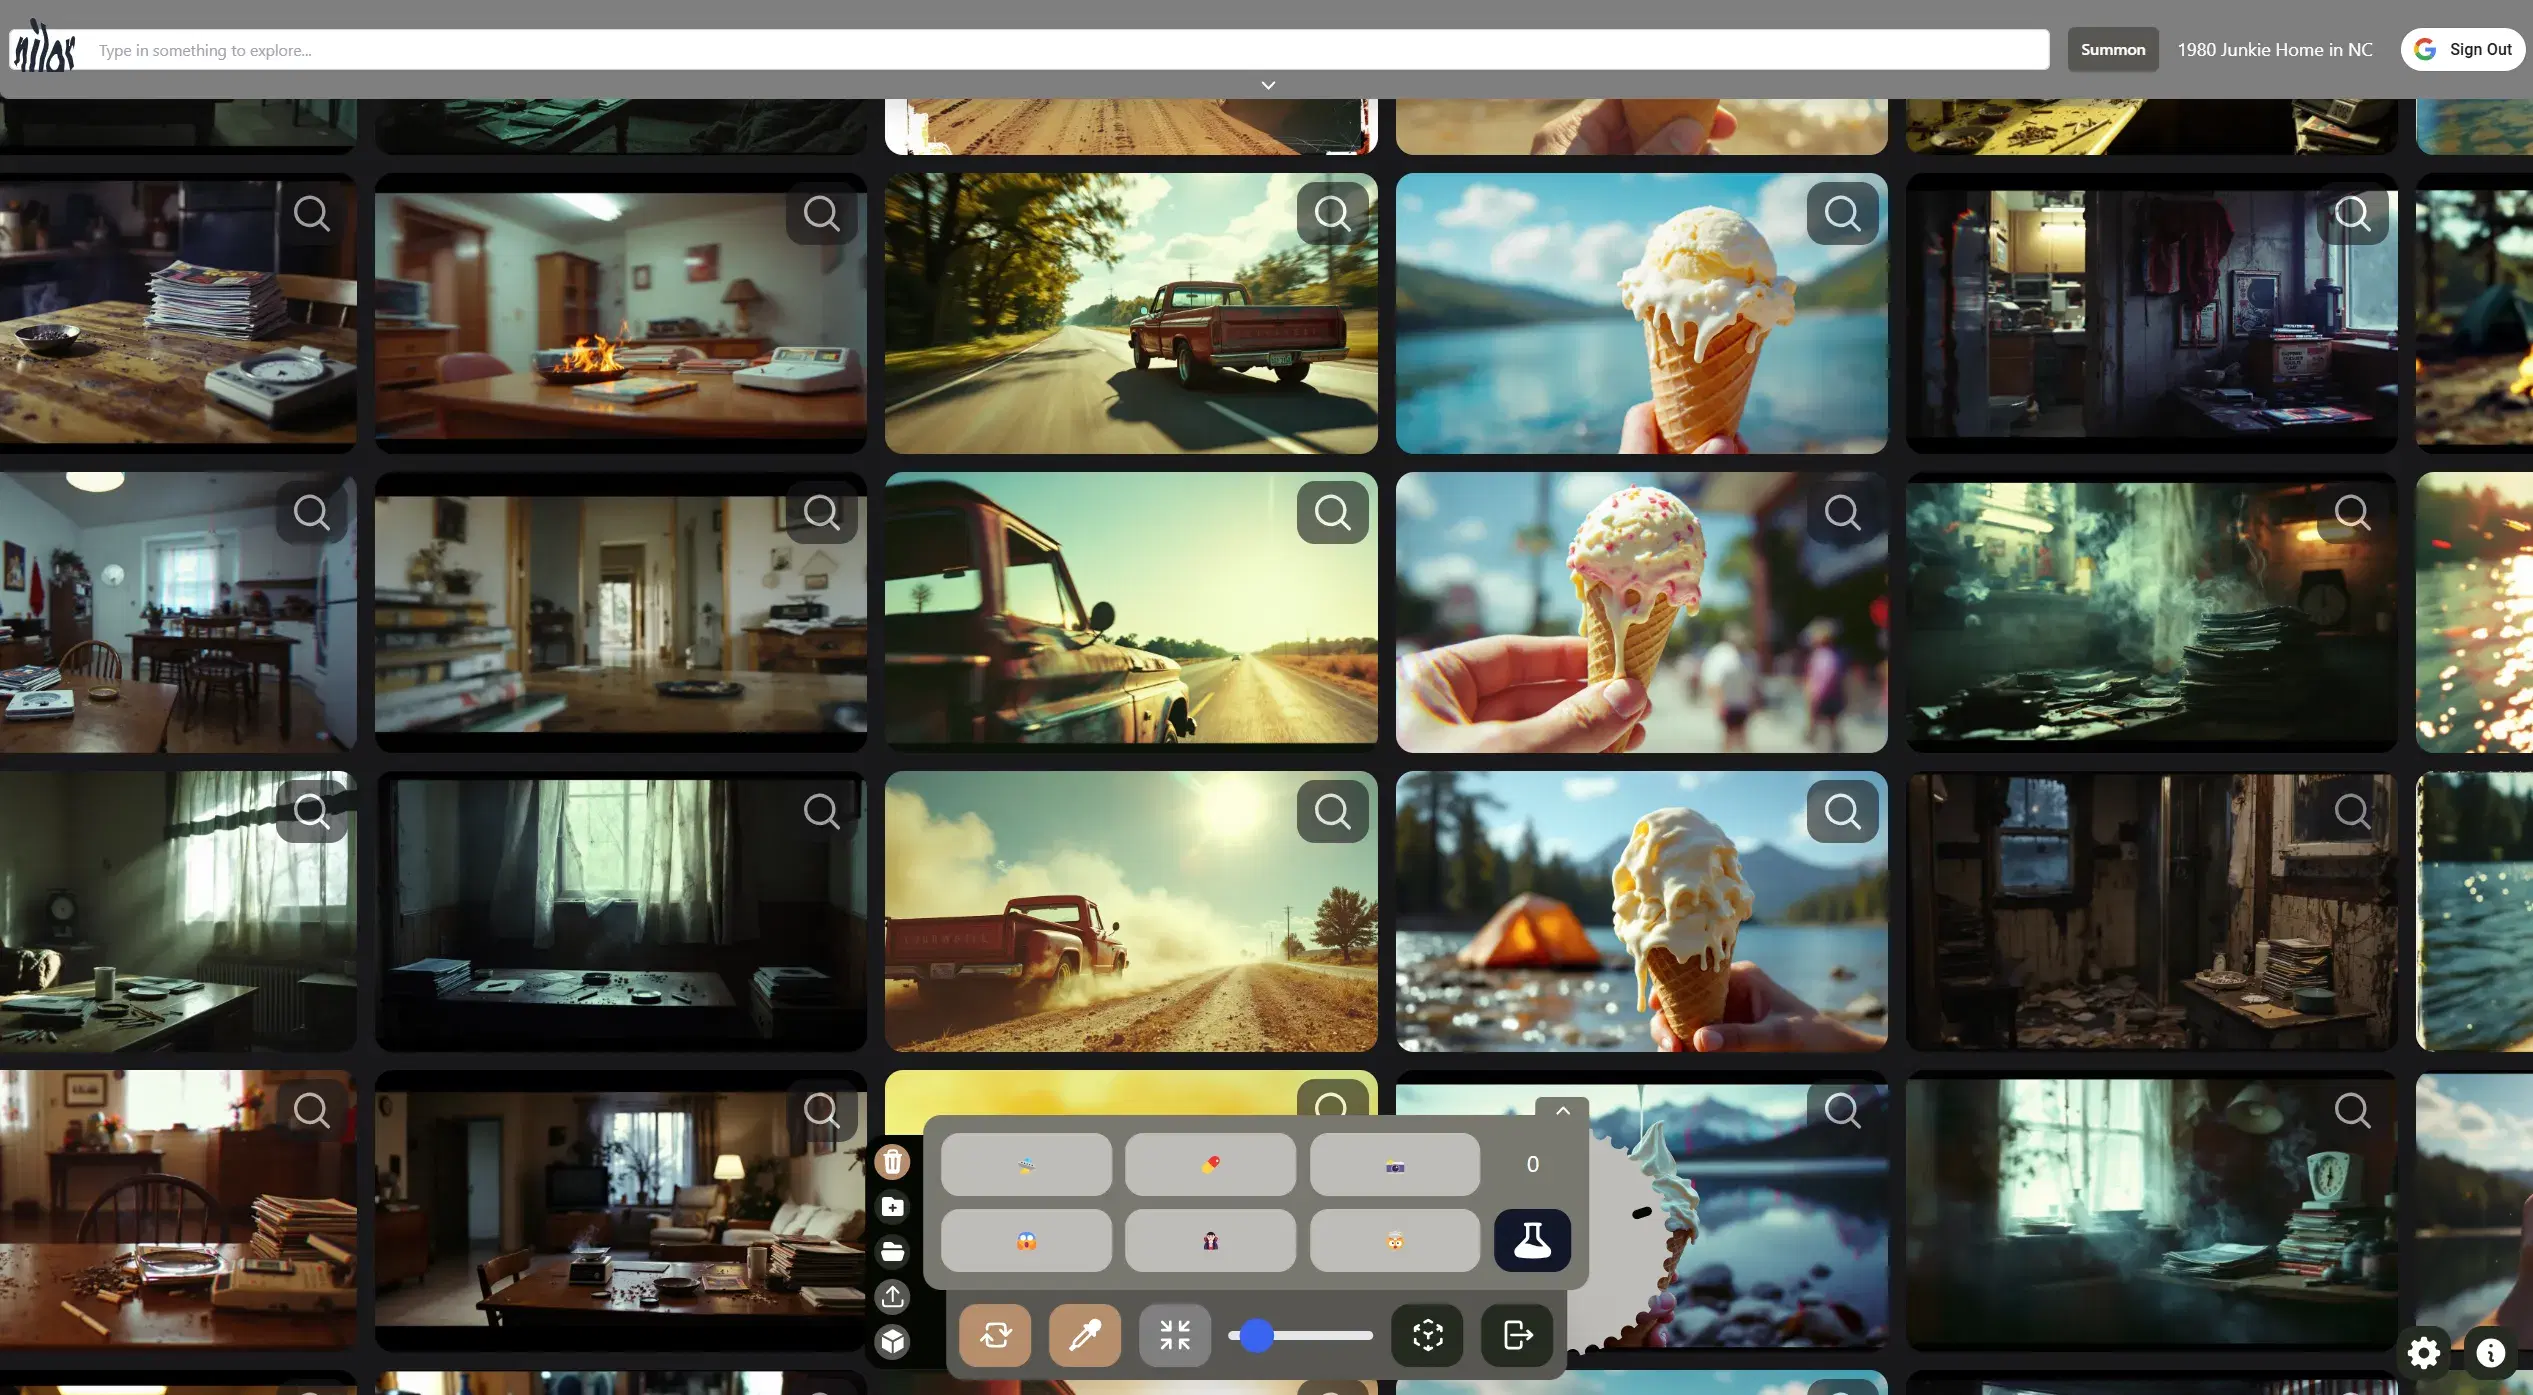Open the info circle icon
Image resolution: width=2533 pixels, height=1395 pixels.
(x=2490, y=1353)
